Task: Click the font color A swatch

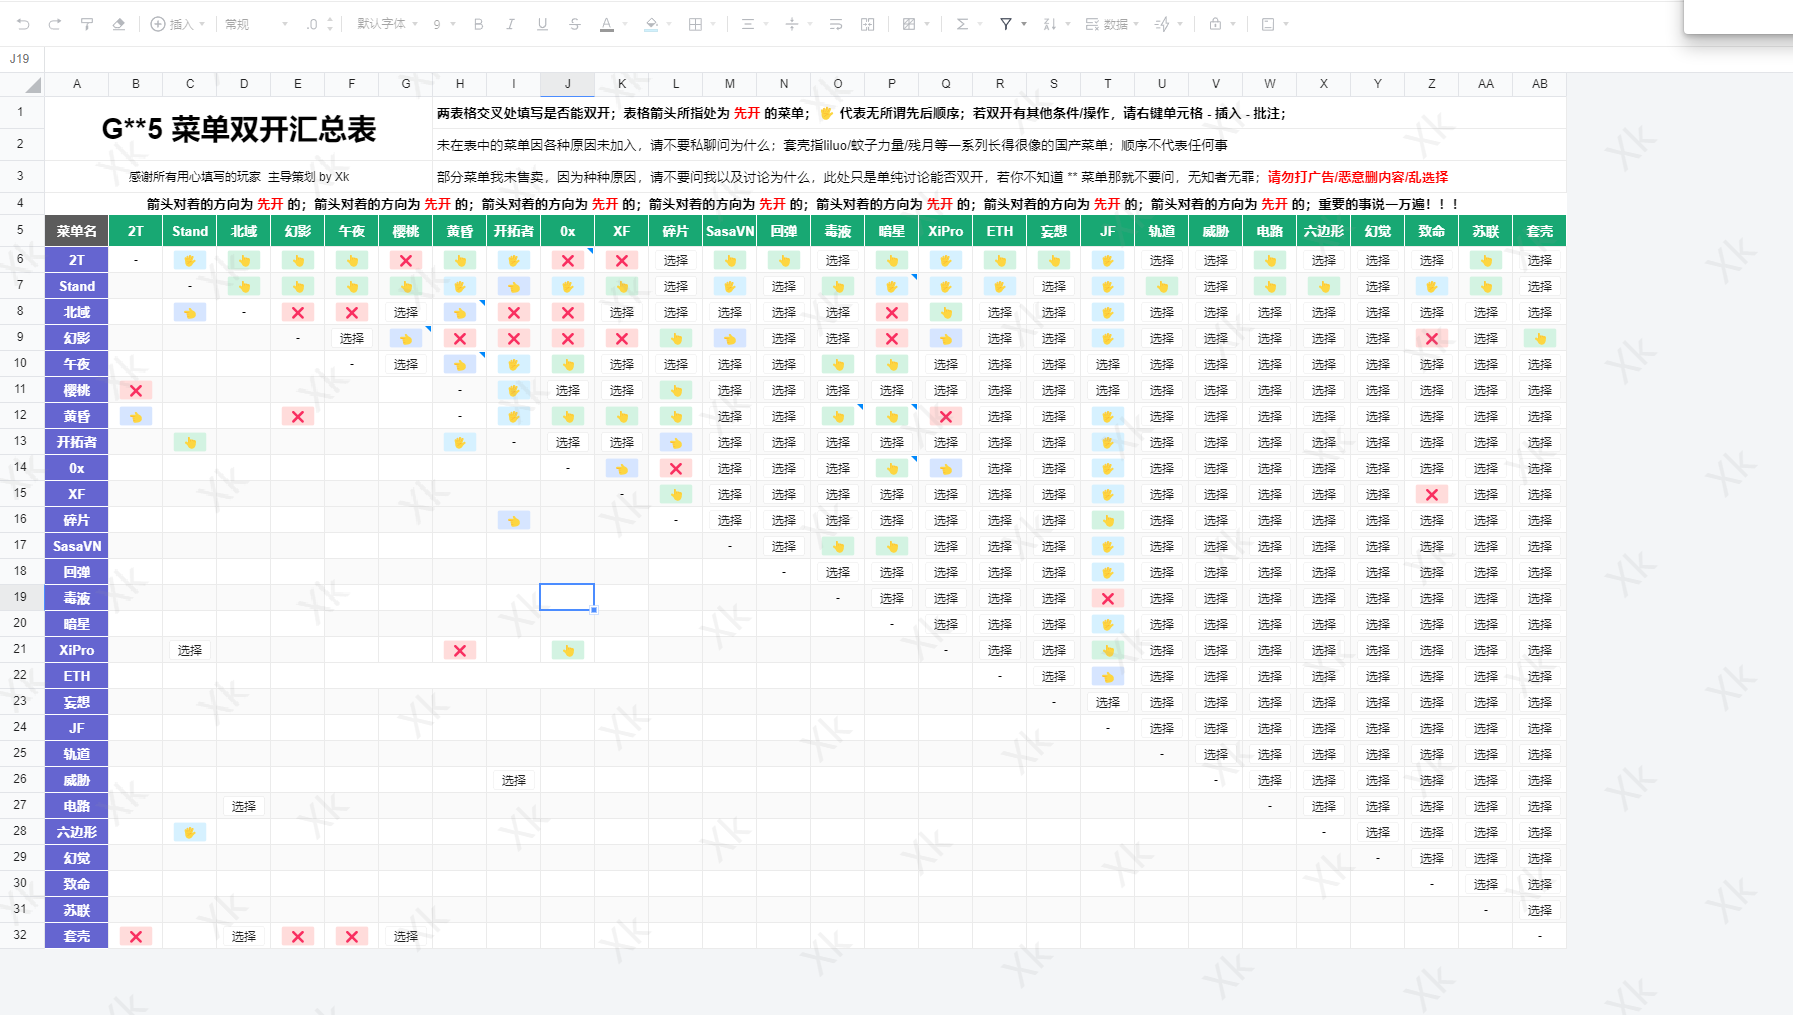Action: [606, 24]
